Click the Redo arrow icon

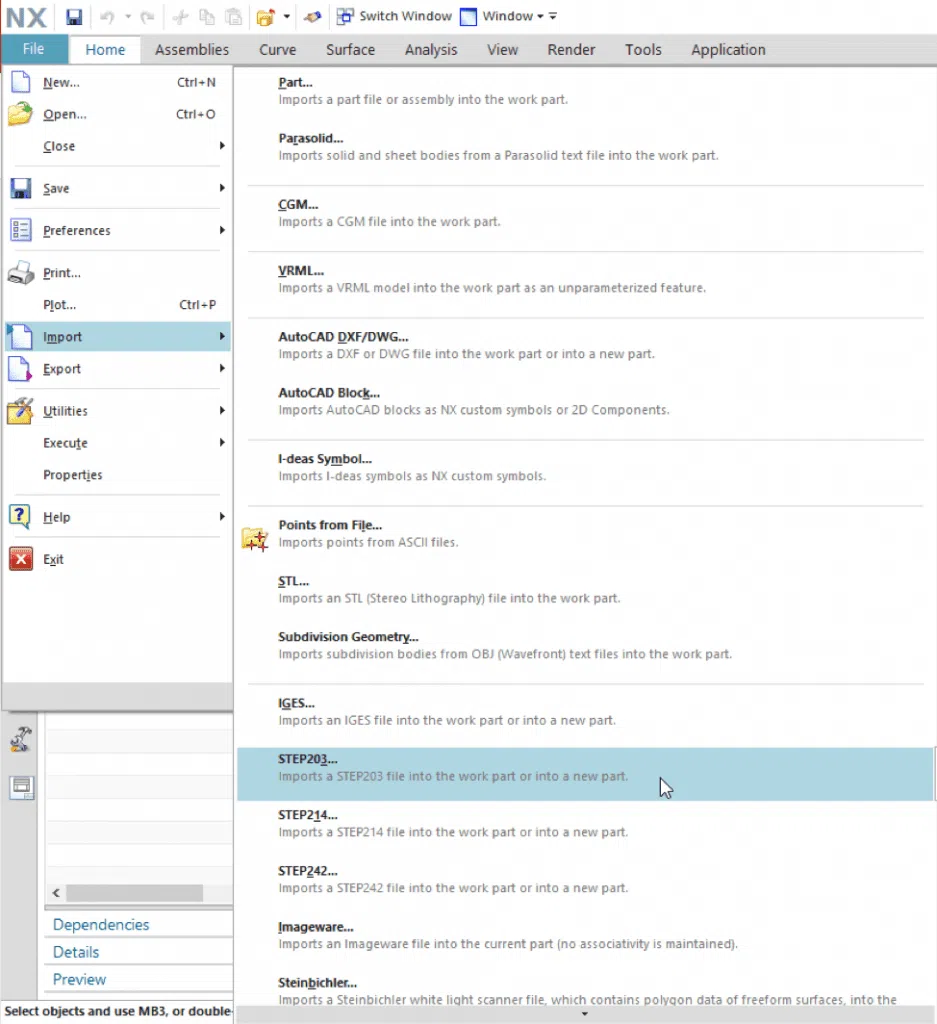tap(148, 17)
